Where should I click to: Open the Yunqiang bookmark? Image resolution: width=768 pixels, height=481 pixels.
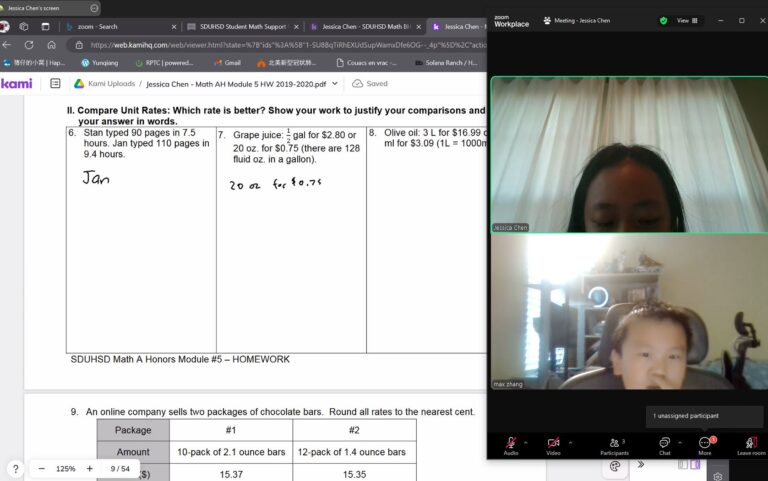point(100,63)
